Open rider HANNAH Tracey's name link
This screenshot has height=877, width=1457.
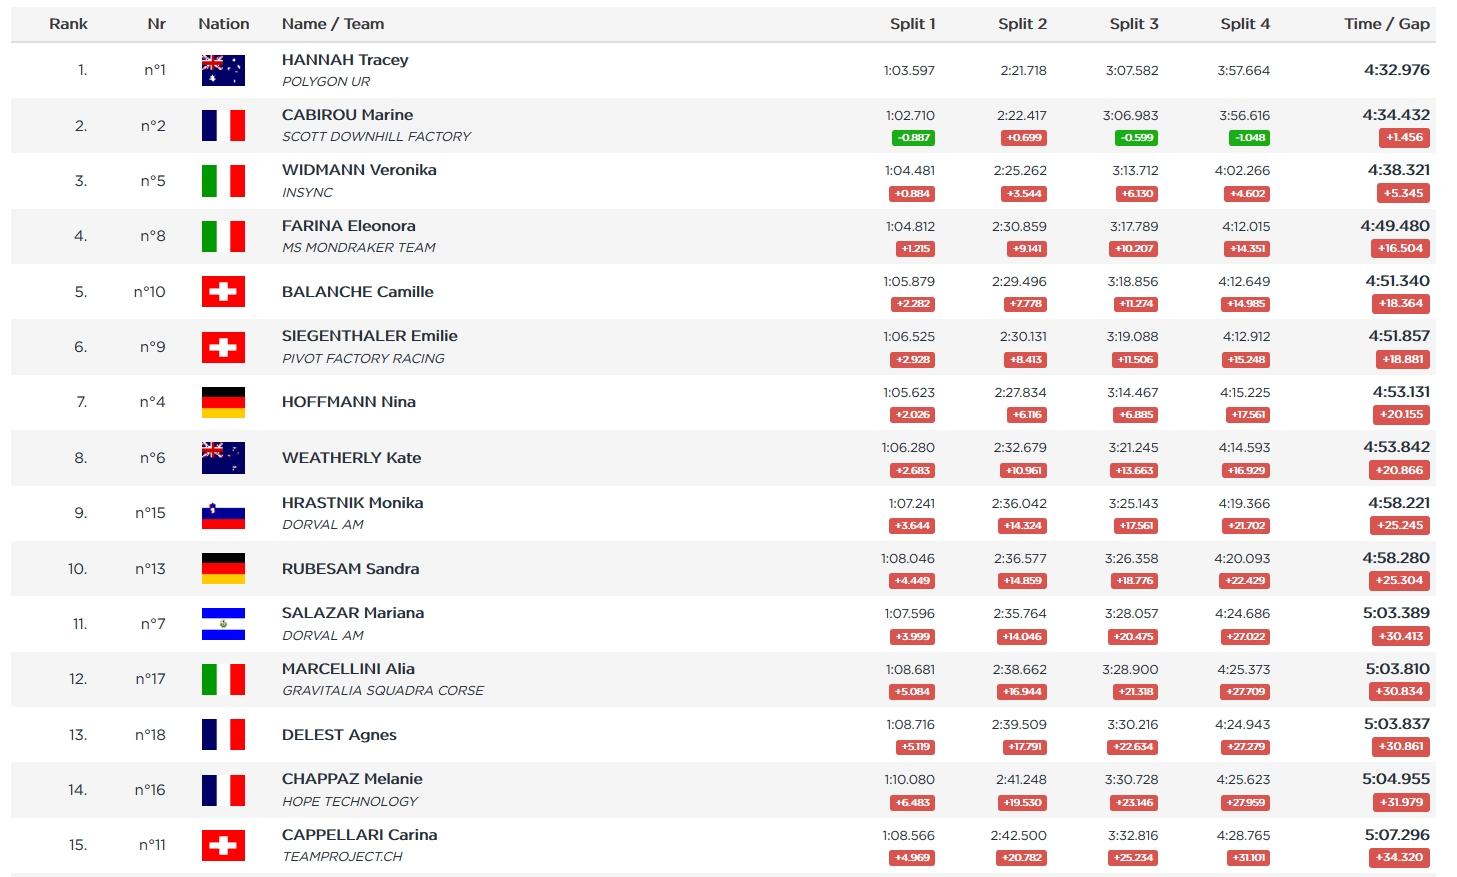coord(345,60)
